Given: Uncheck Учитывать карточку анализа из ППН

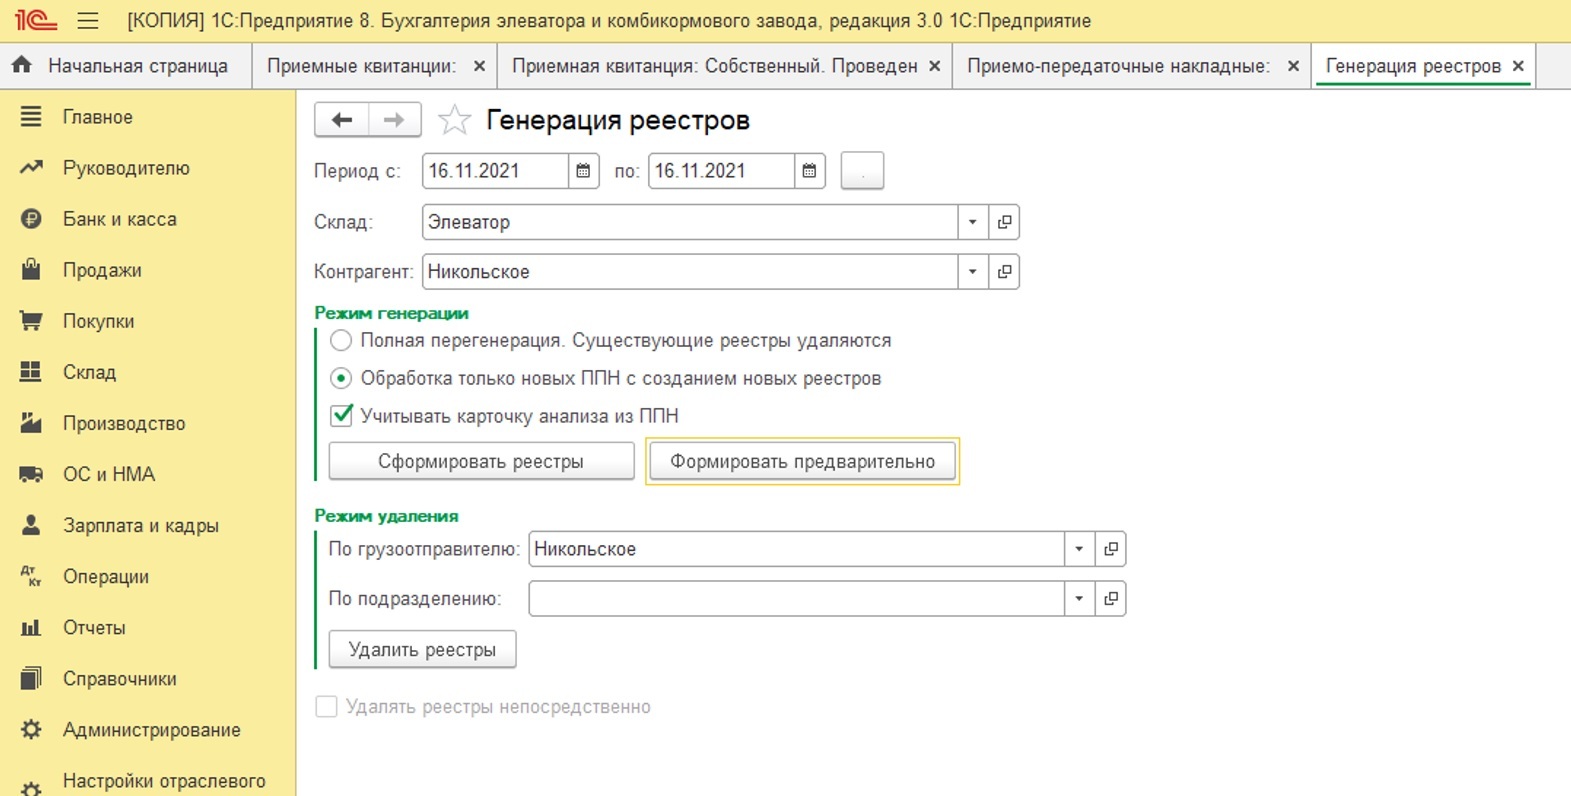Looking at the screenshot, I should pyautogui.click(x=341, y=416).
